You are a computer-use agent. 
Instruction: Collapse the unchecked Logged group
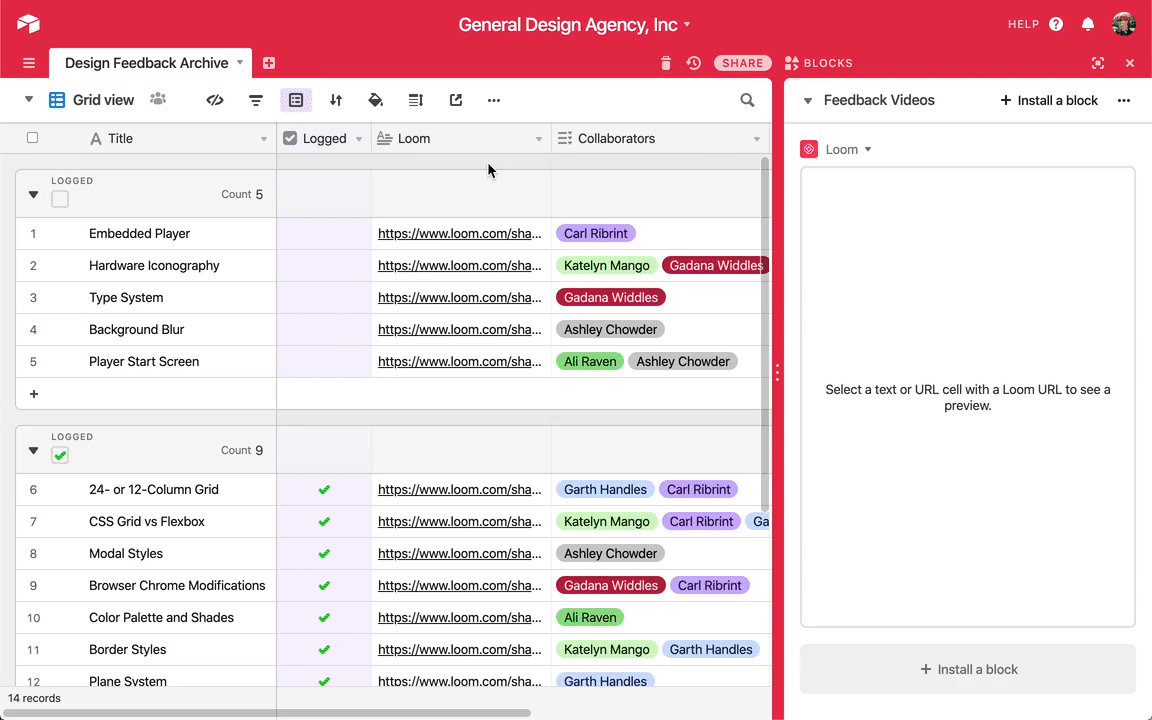tap(33, 195)
